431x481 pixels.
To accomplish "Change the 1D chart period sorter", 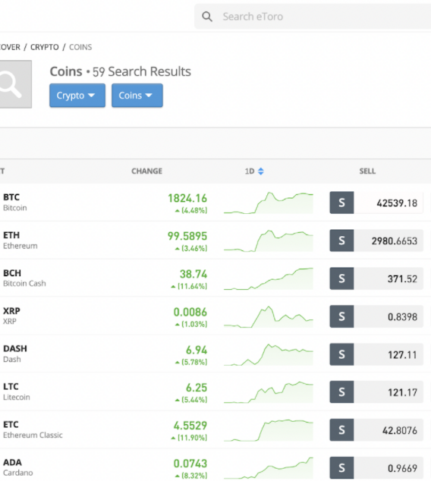I will (x=254, y=171).
